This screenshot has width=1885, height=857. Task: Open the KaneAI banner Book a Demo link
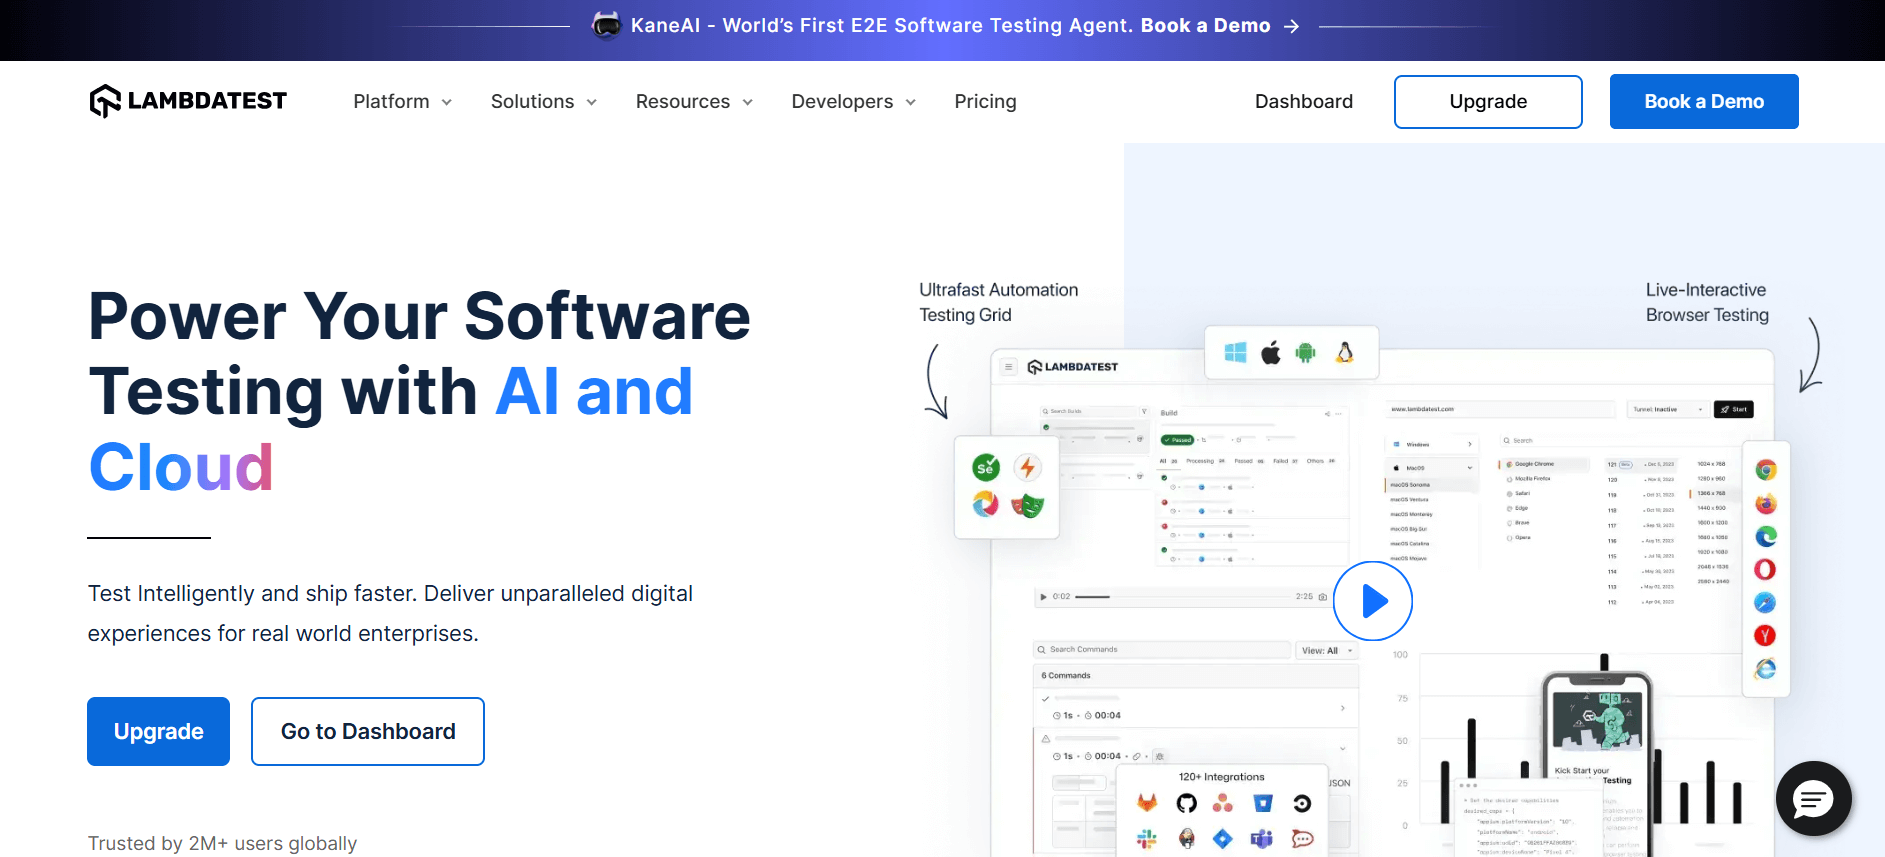1219,25
